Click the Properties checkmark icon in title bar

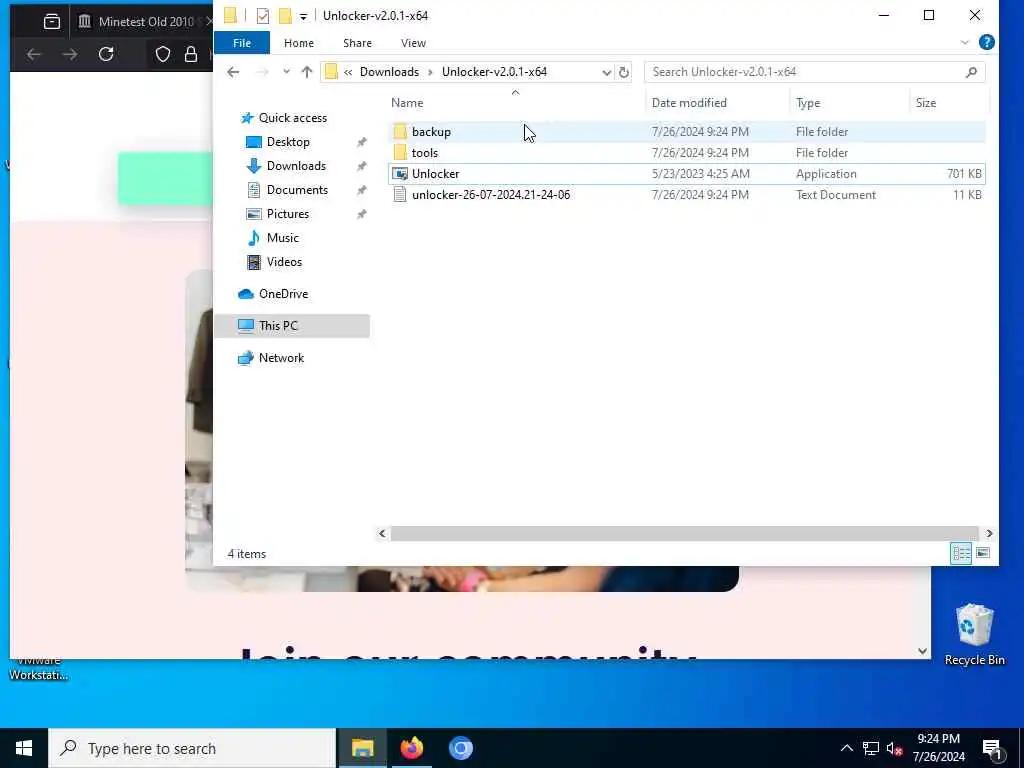point(263,16)
